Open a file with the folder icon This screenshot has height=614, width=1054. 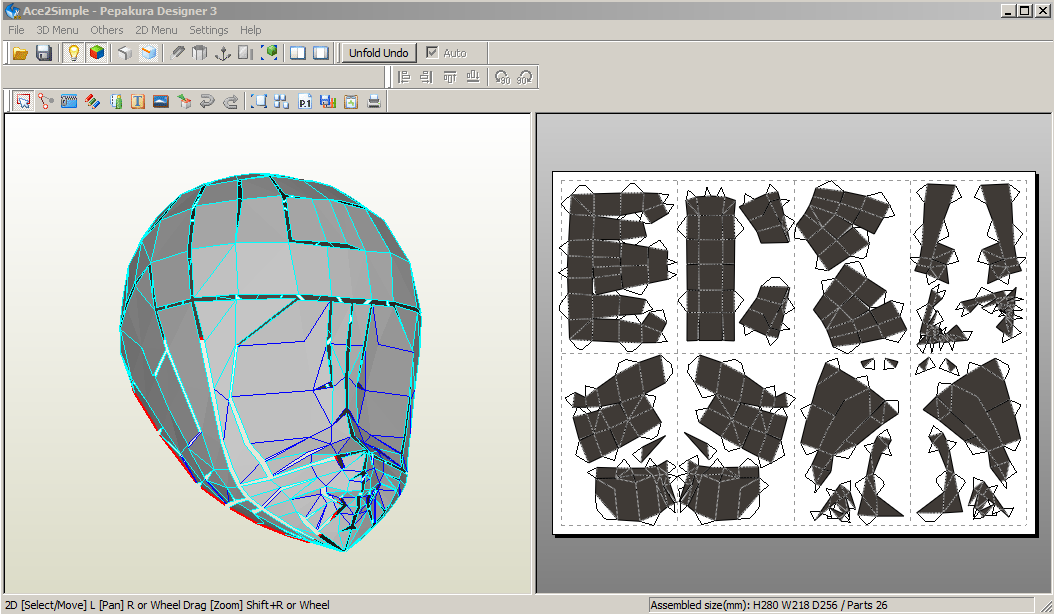[20, 52]
